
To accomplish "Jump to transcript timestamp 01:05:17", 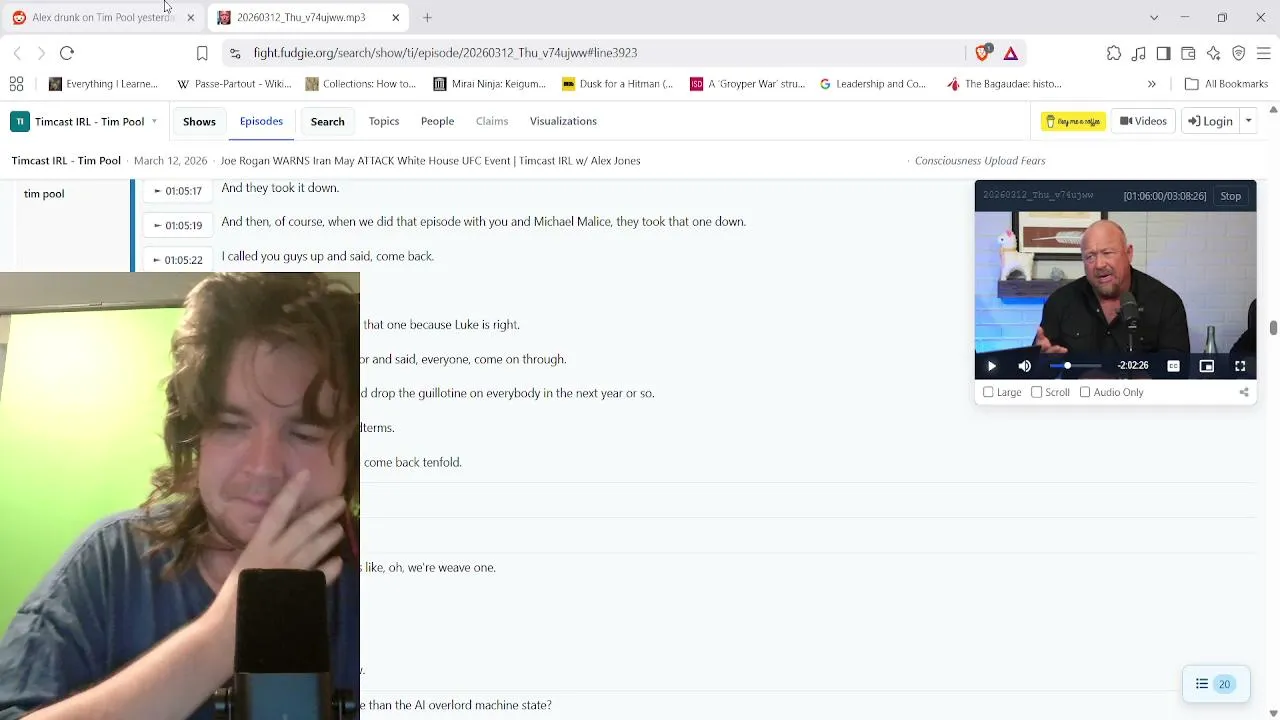I will (178, 191).
